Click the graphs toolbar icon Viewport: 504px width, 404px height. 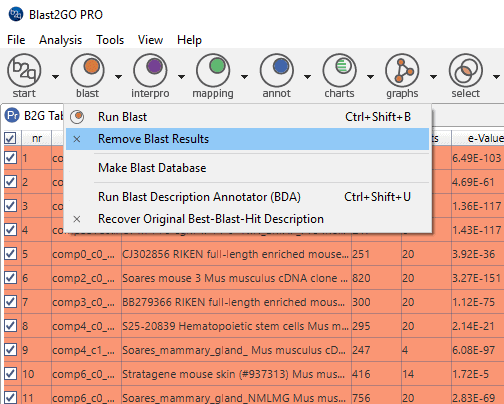click(x=402, y=71)
